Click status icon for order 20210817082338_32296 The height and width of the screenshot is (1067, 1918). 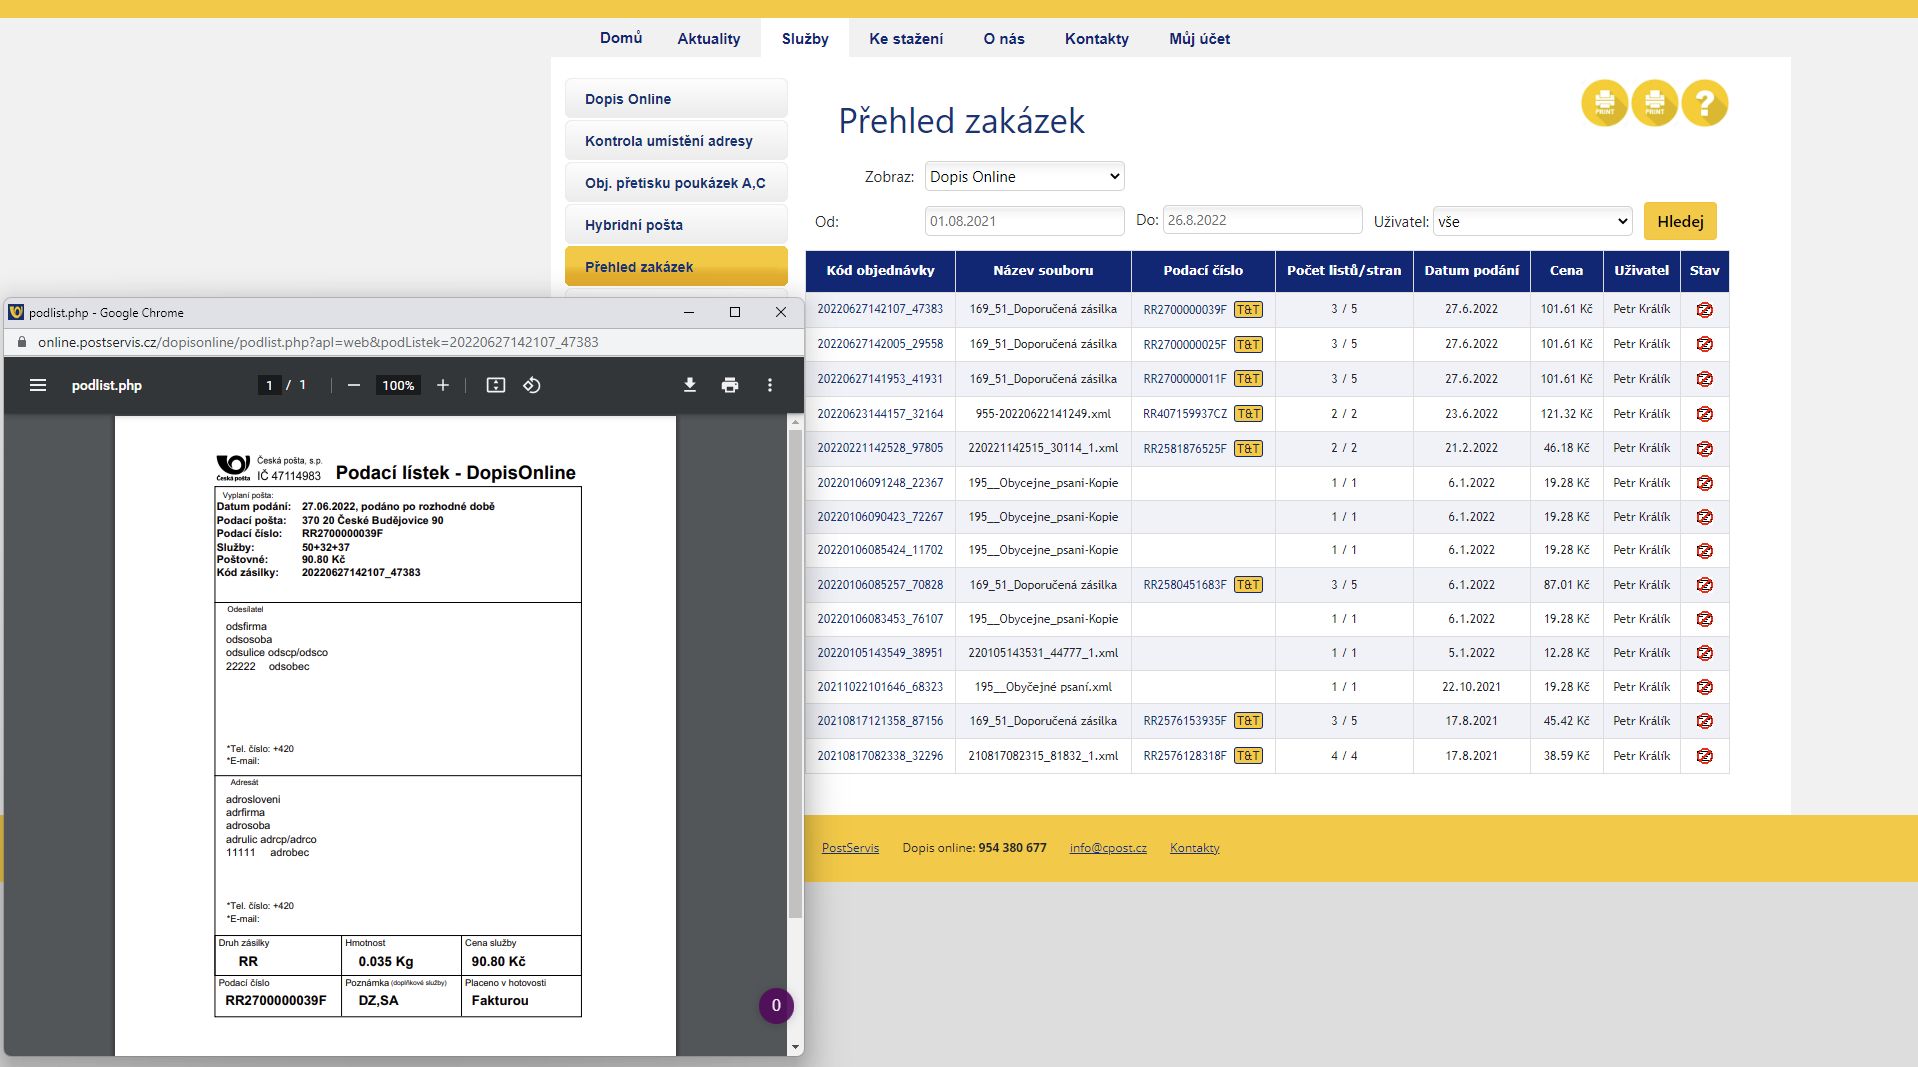coord(1705,756)
